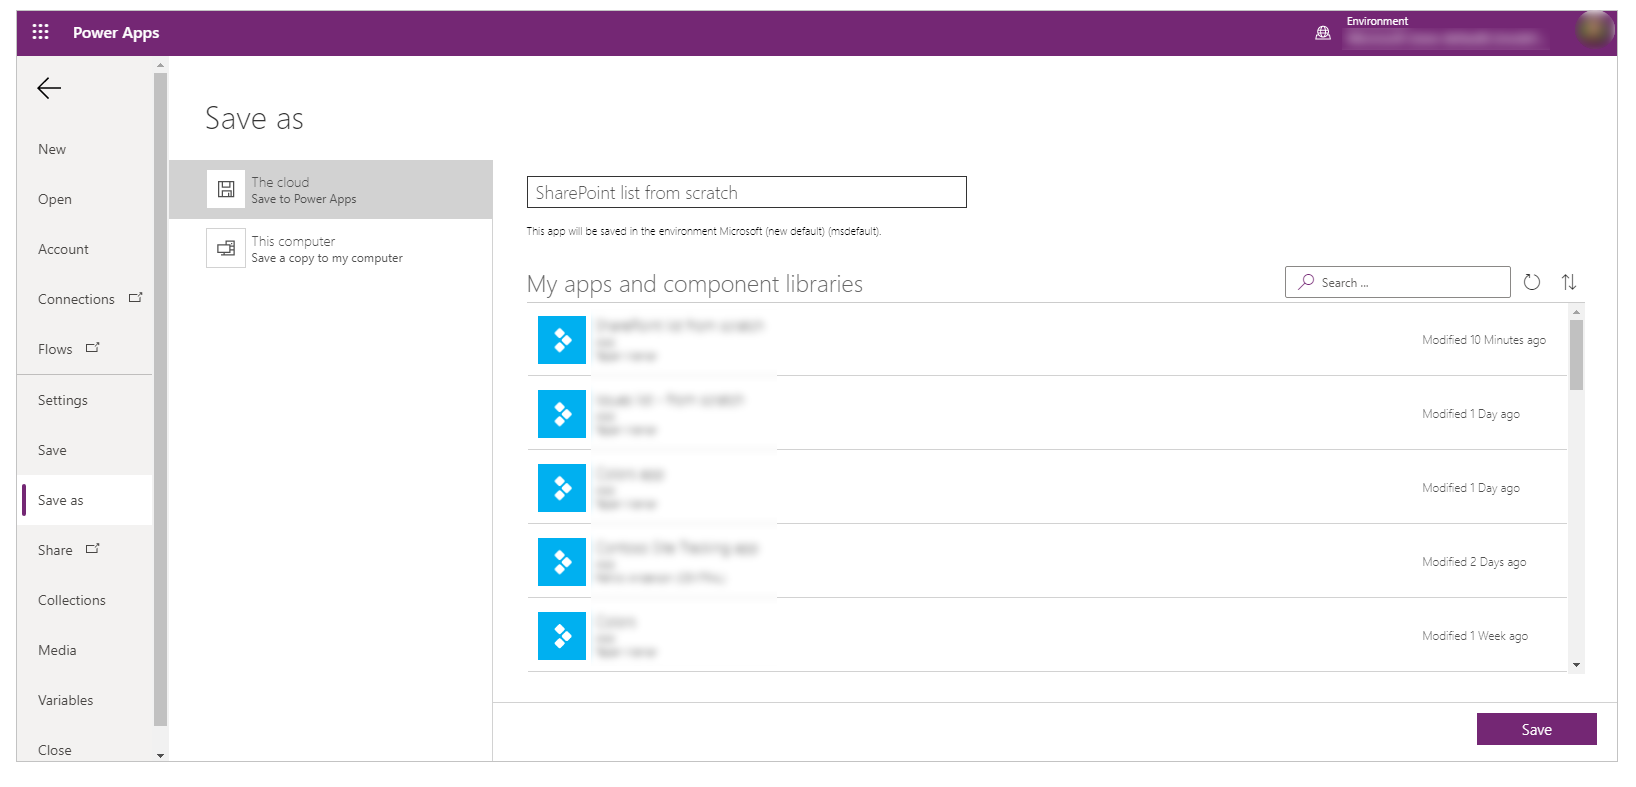Select Open in the sidebar
The width and height of the screenshot is (1636, 787).
(55, 199)
